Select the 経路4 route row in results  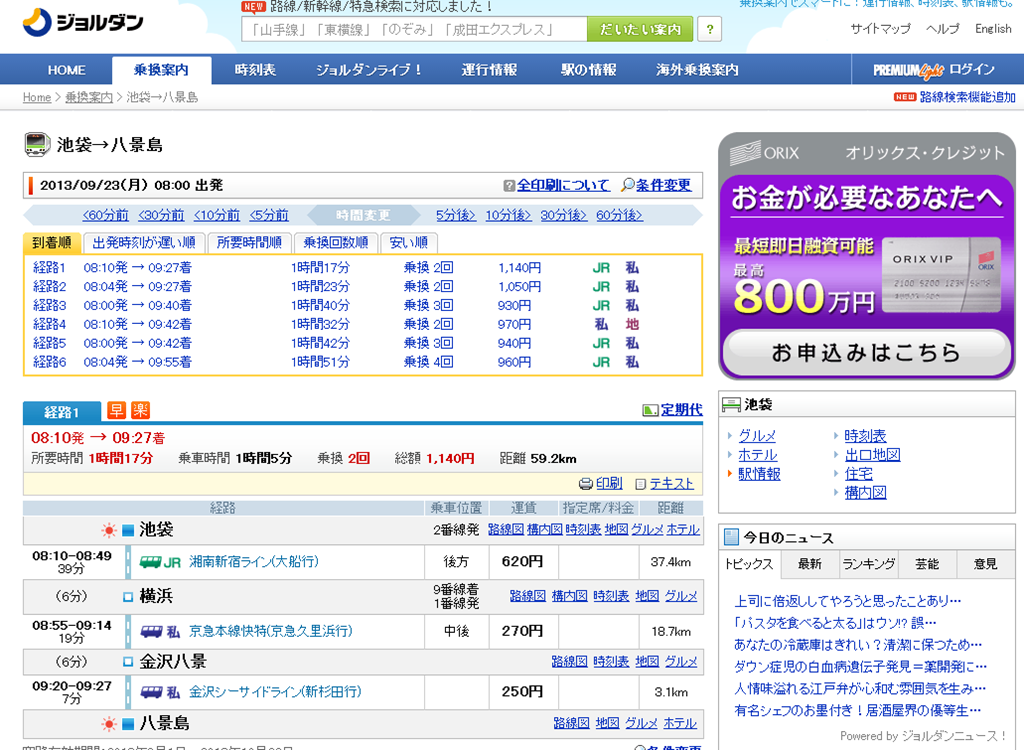[50, 324]
